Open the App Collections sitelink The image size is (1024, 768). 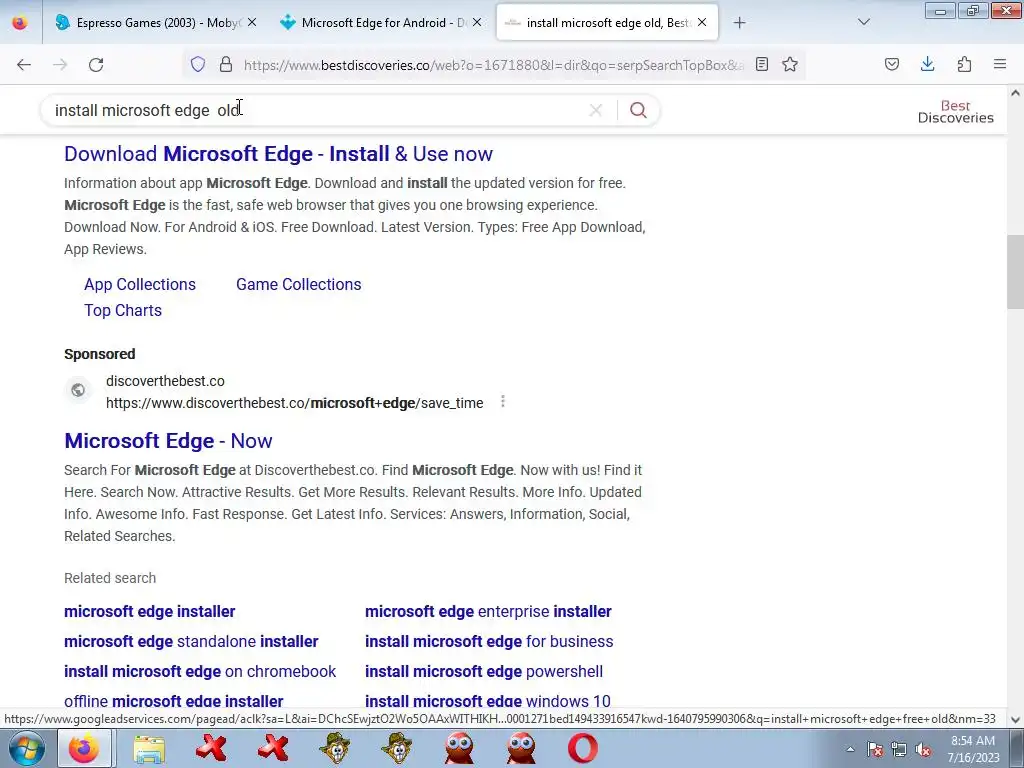(140, 284)
